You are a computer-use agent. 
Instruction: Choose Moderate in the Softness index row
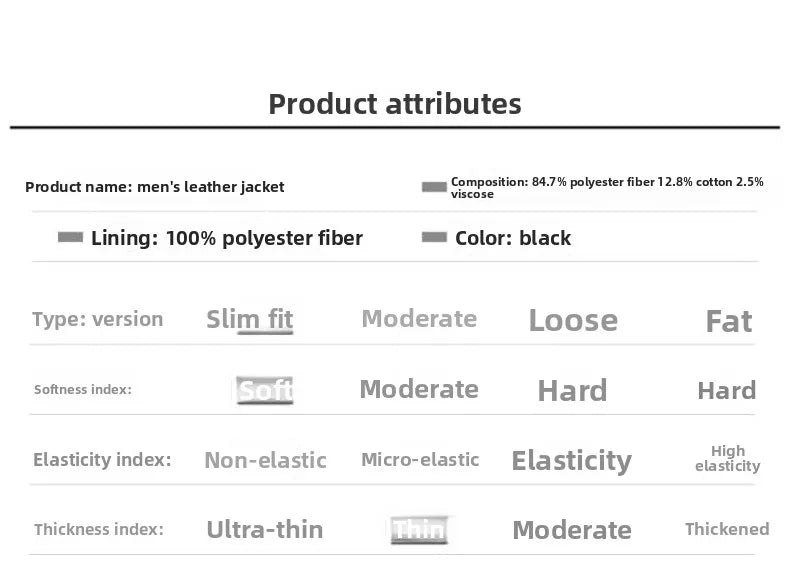419,389
